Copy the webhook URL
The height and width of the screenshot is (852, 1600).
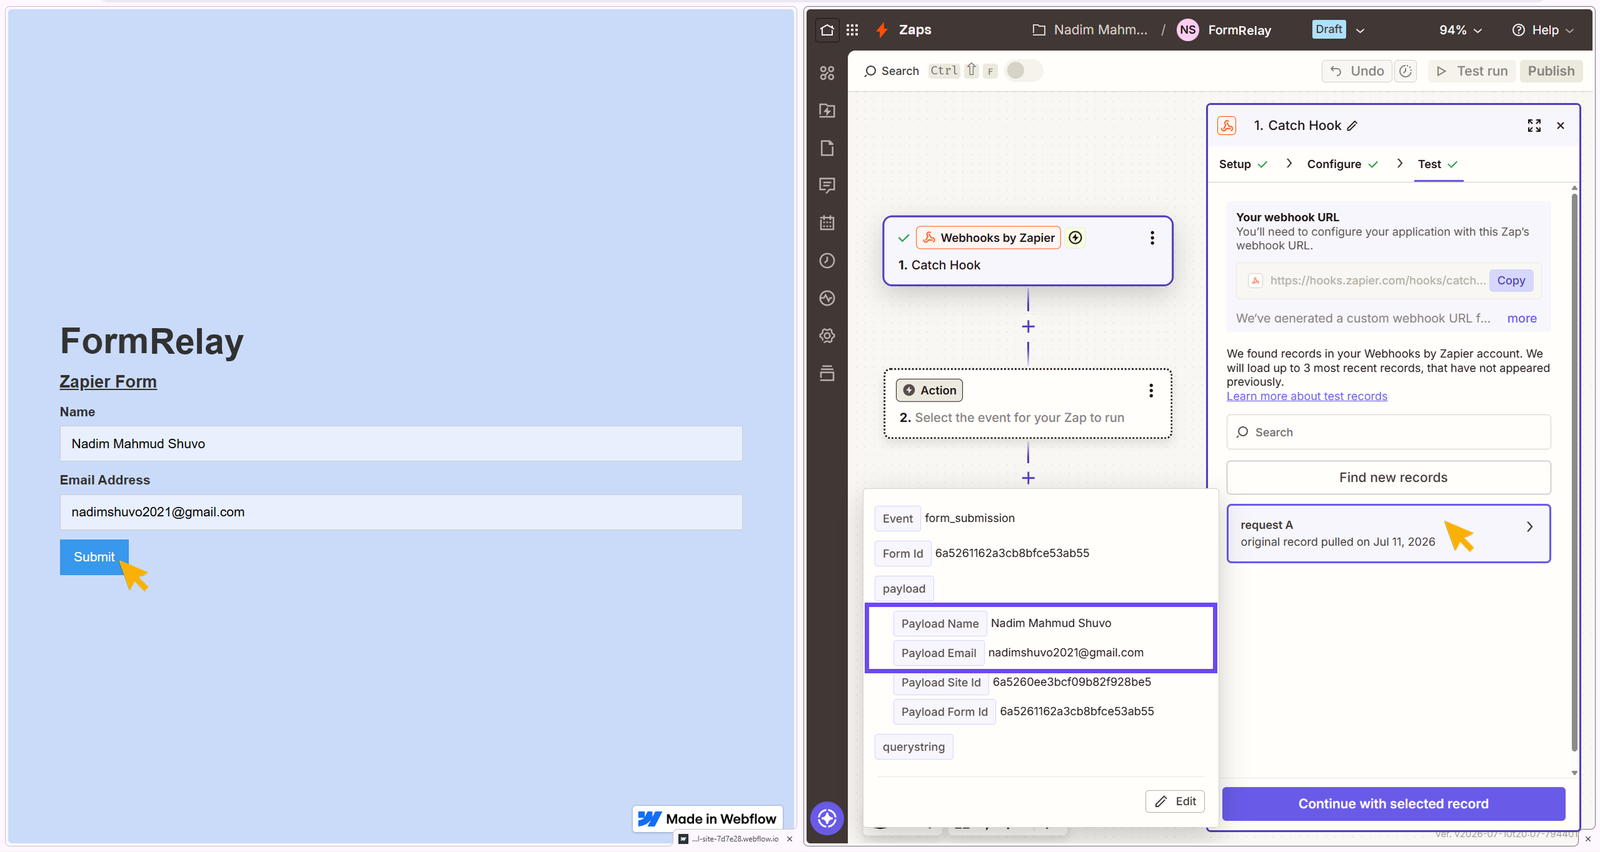(x=1511, y=281)
